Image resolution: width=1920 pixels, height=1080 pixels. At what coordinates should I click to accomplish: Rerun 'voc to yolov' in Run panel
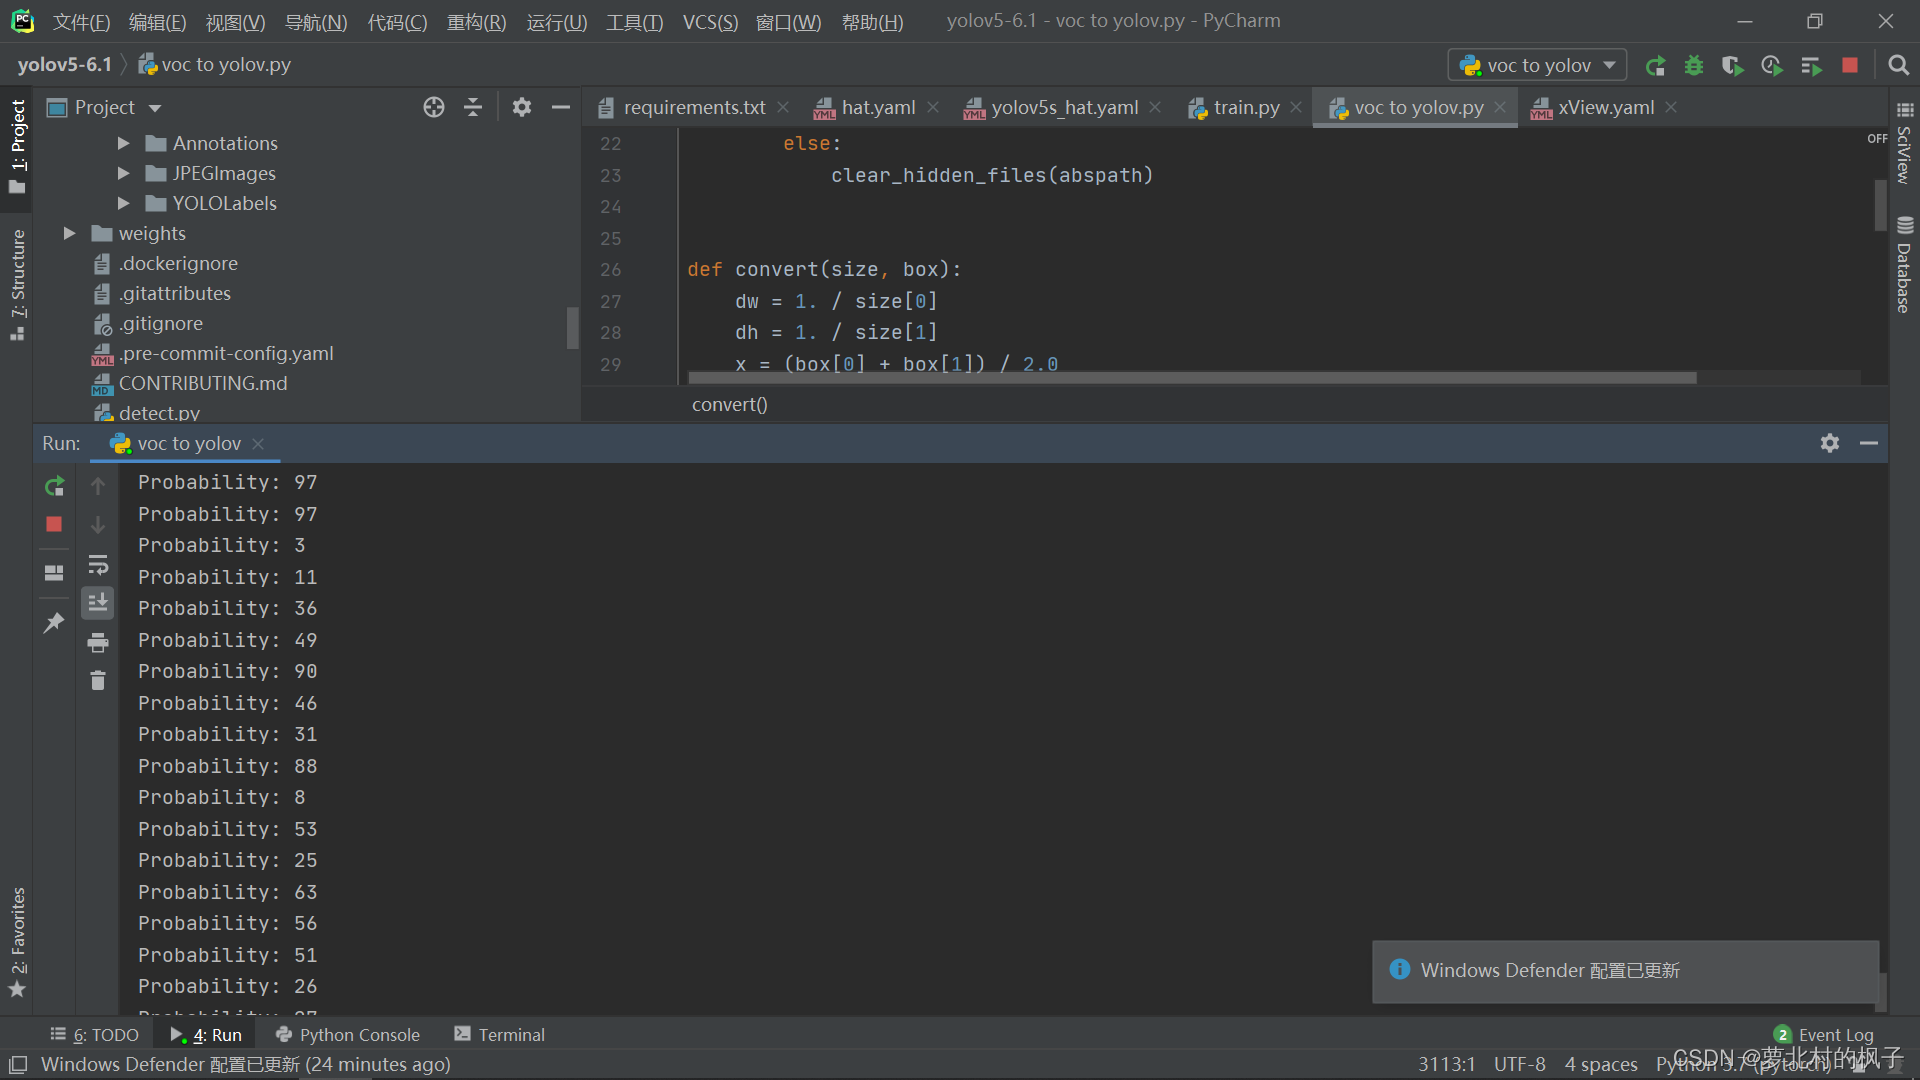(x=54, y=487)
